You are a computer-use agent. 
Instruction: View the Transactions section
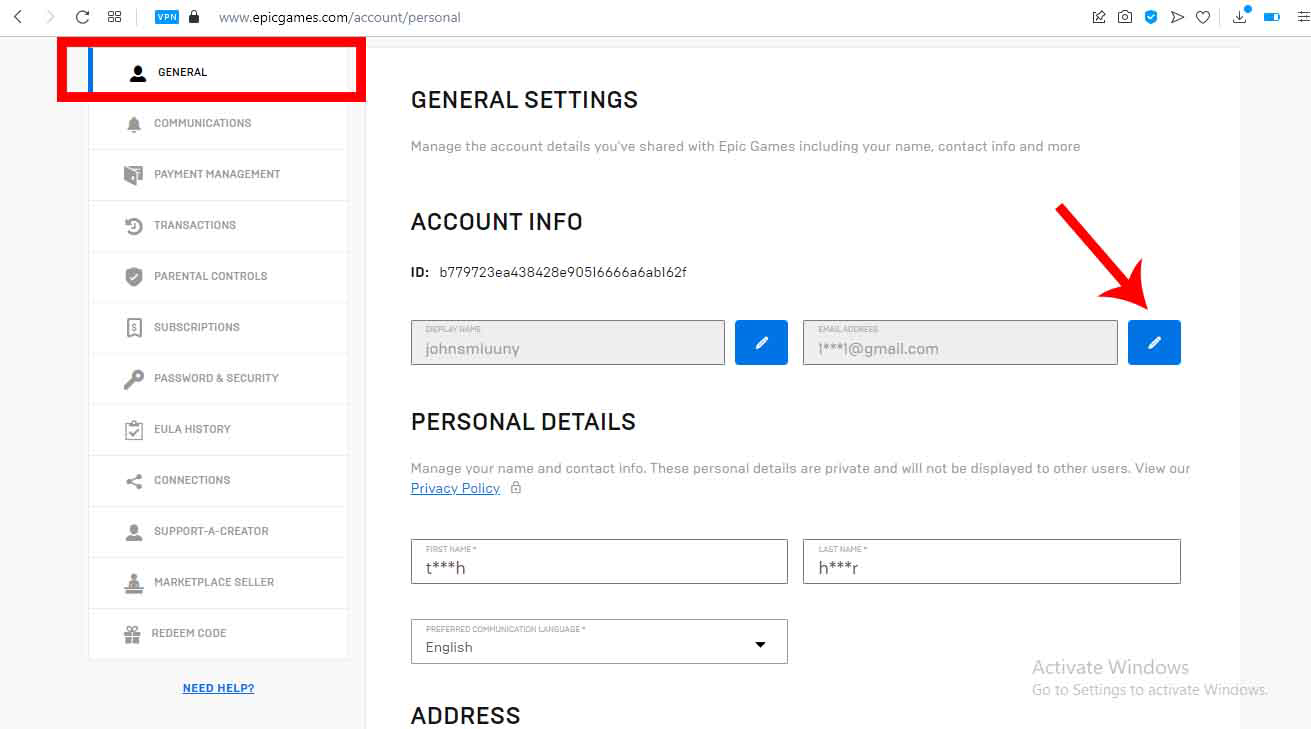tap(218, 225)
